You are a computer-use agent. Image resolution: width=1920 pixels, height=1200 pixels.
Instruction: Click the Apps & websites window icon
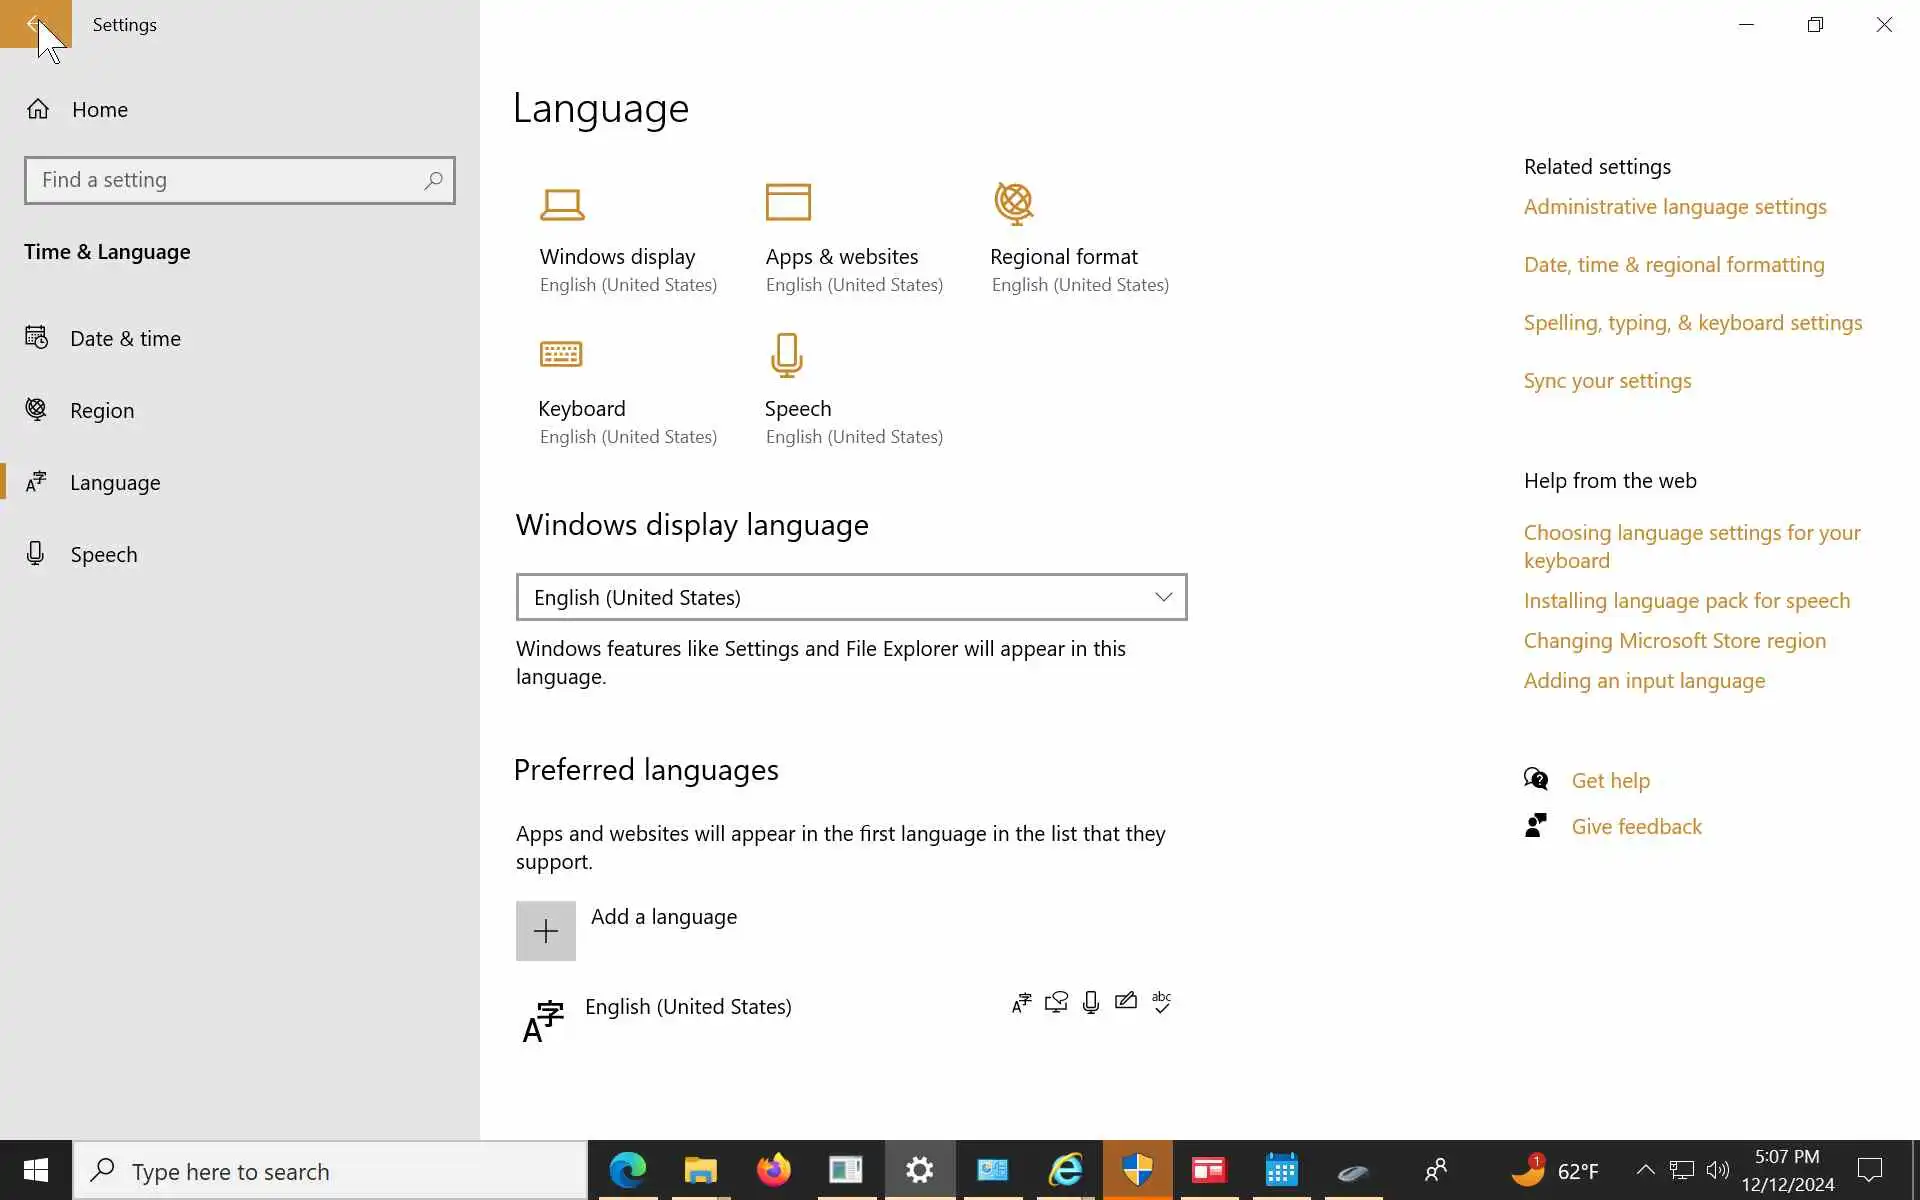(788, 202)
